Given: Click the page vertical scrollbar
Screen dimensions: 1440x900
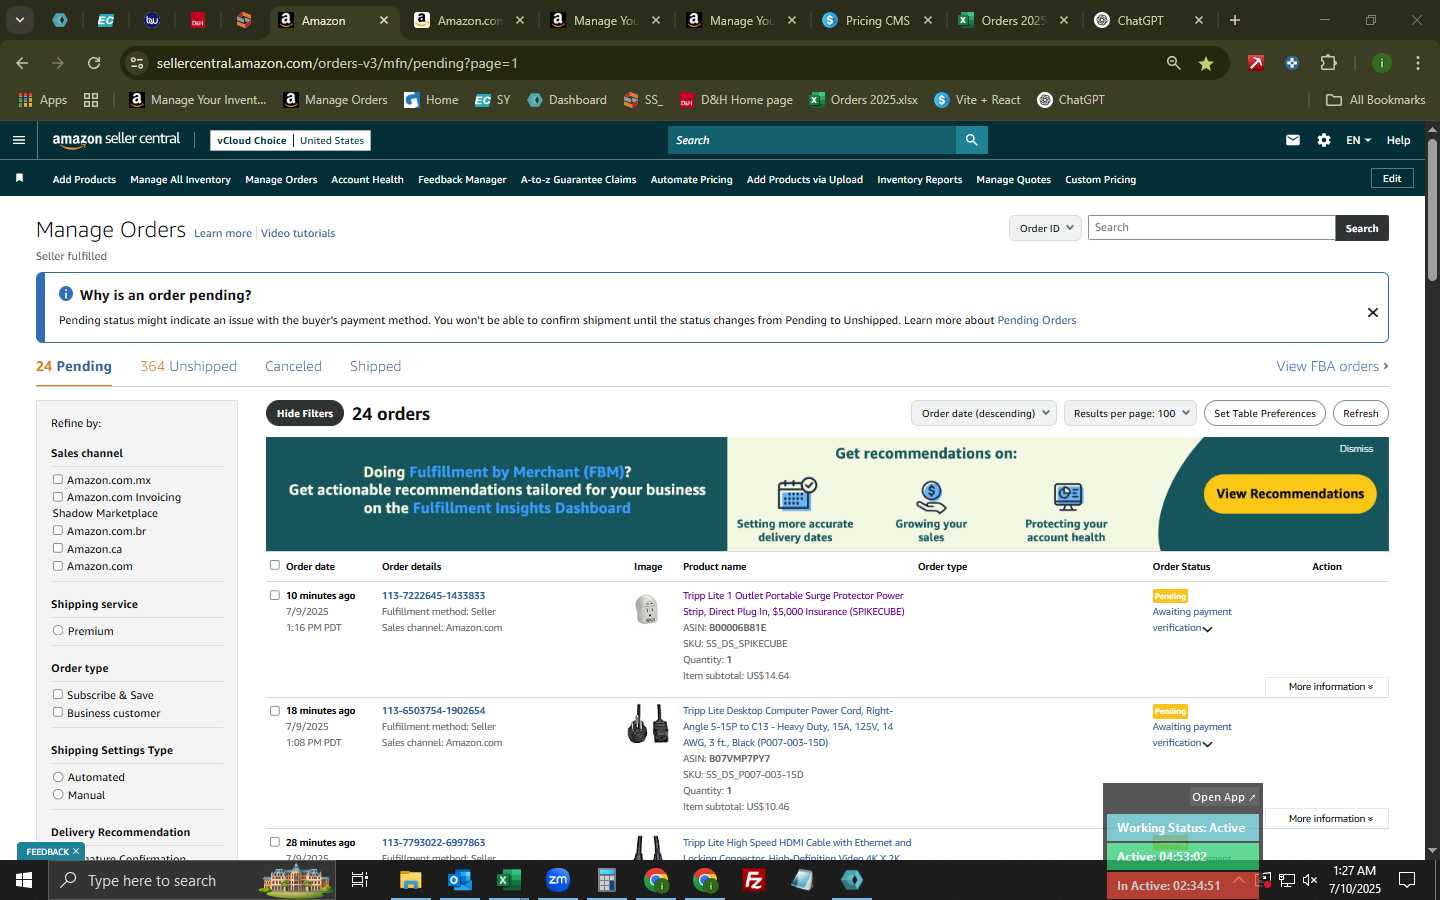Looking at the screenshot, I should [1432, 210].
